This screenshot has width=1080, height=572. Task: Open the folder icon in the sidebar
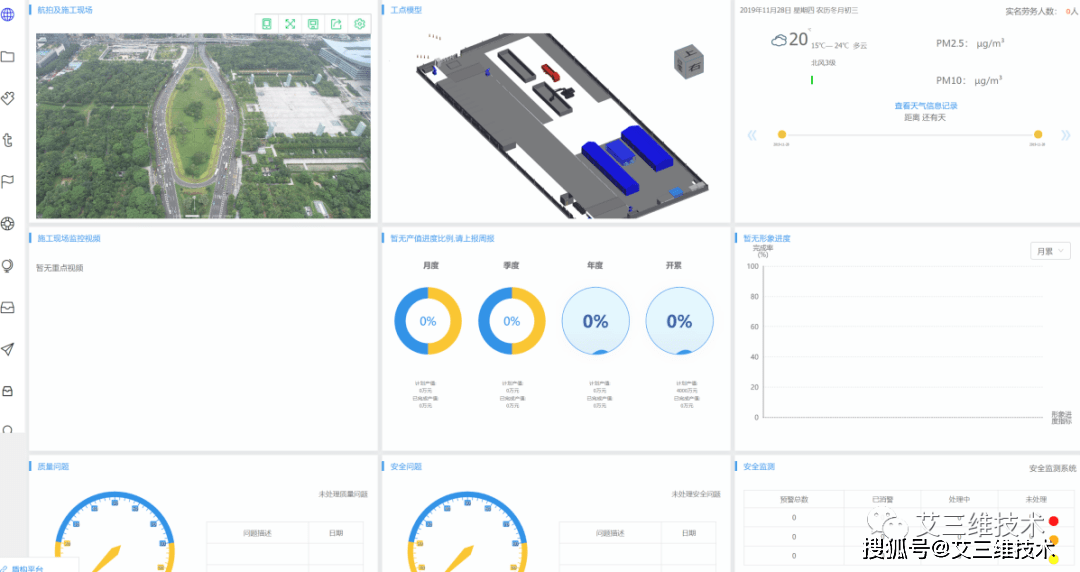(8, 57)
